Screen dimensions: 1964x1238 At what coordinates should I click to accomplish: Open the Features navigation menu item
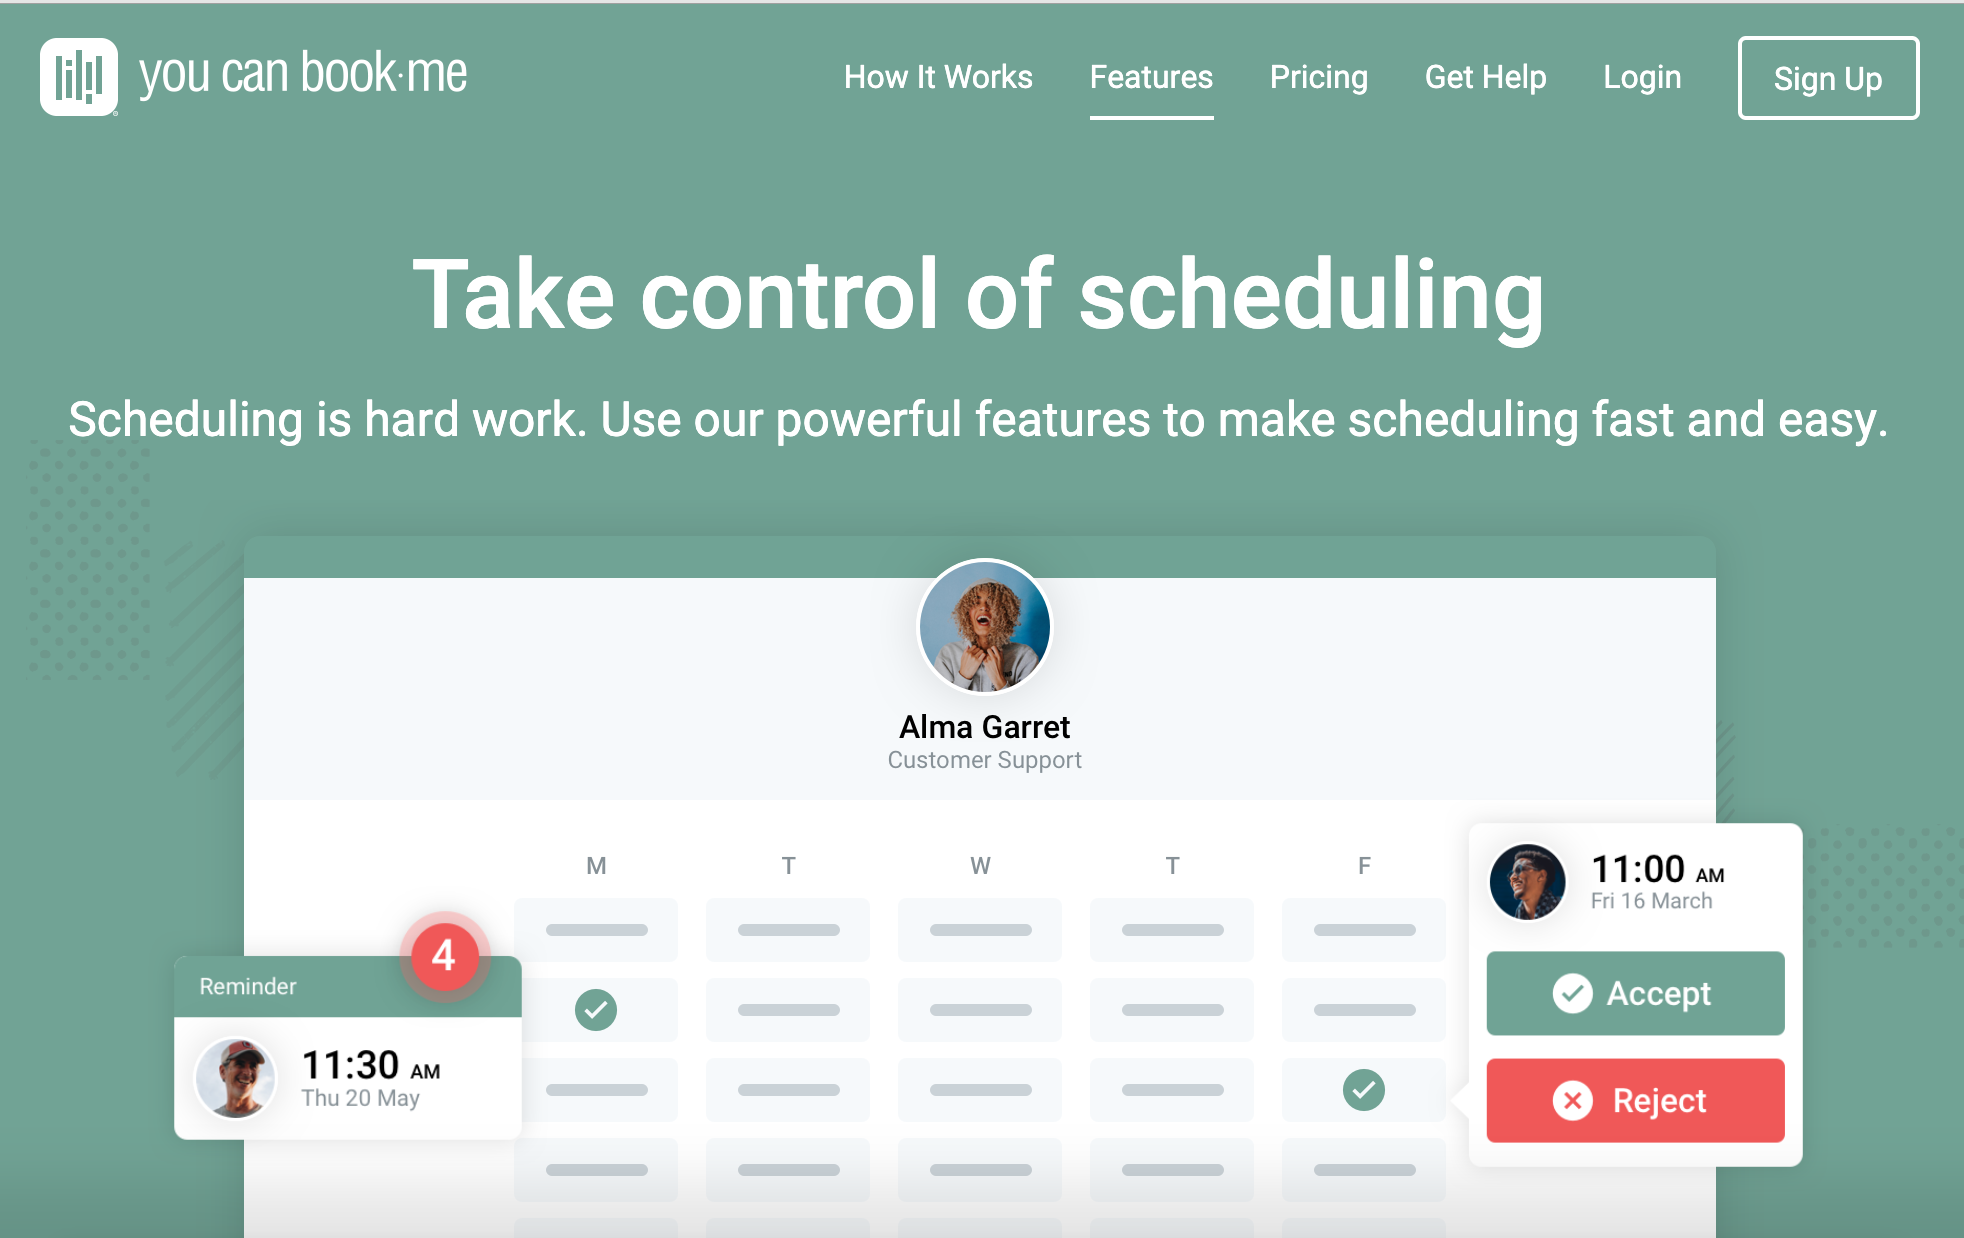pos(1152,77)
